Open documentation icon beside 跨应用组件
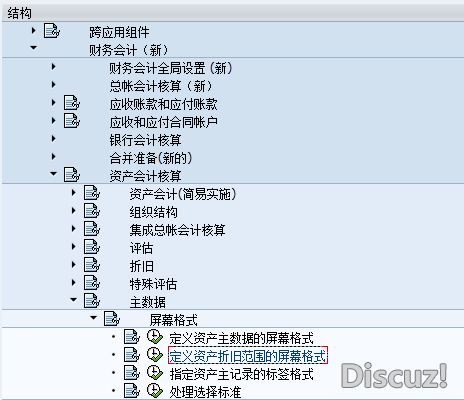Screen dimensions: 464x400 52,31
